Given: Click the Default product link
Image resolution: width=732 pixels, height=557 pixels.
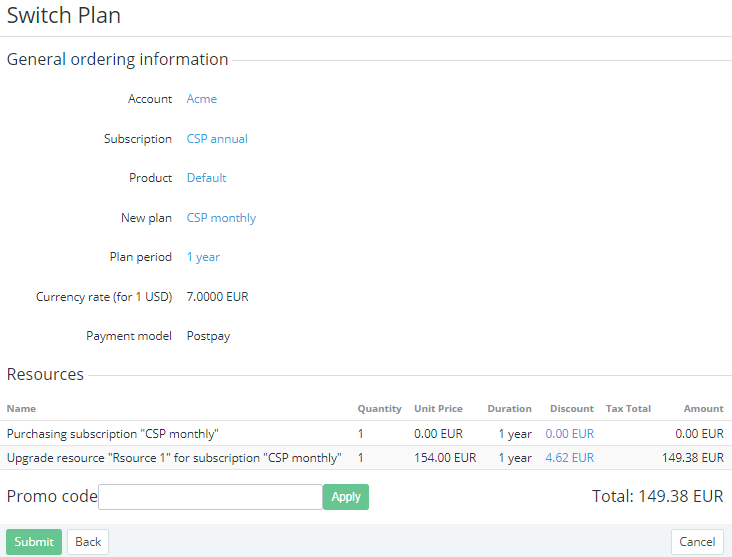Looking at the screenshot, I should click(x=206, y=178).
